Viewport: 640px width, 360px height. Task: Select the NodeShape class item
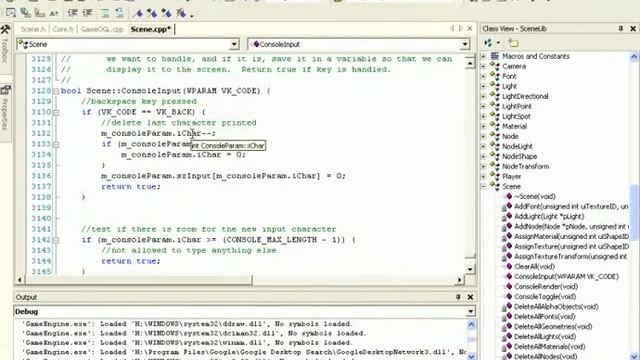coord(519,156)
